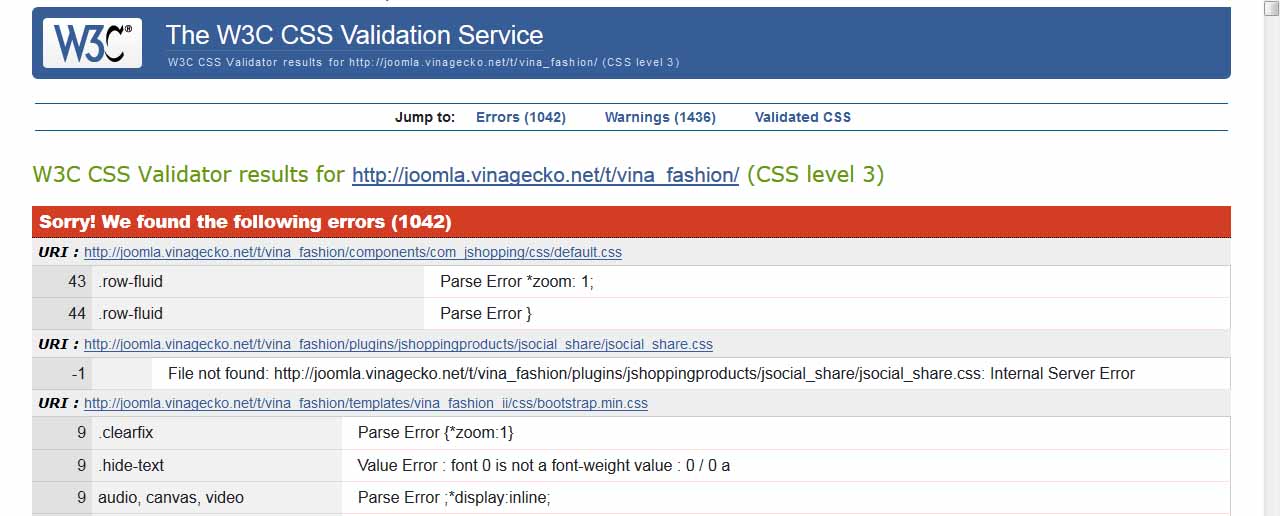Select the 'Parse Error *zoom: 1;' message
Screen dimensions: 1280x516
[x=516, y=282]
